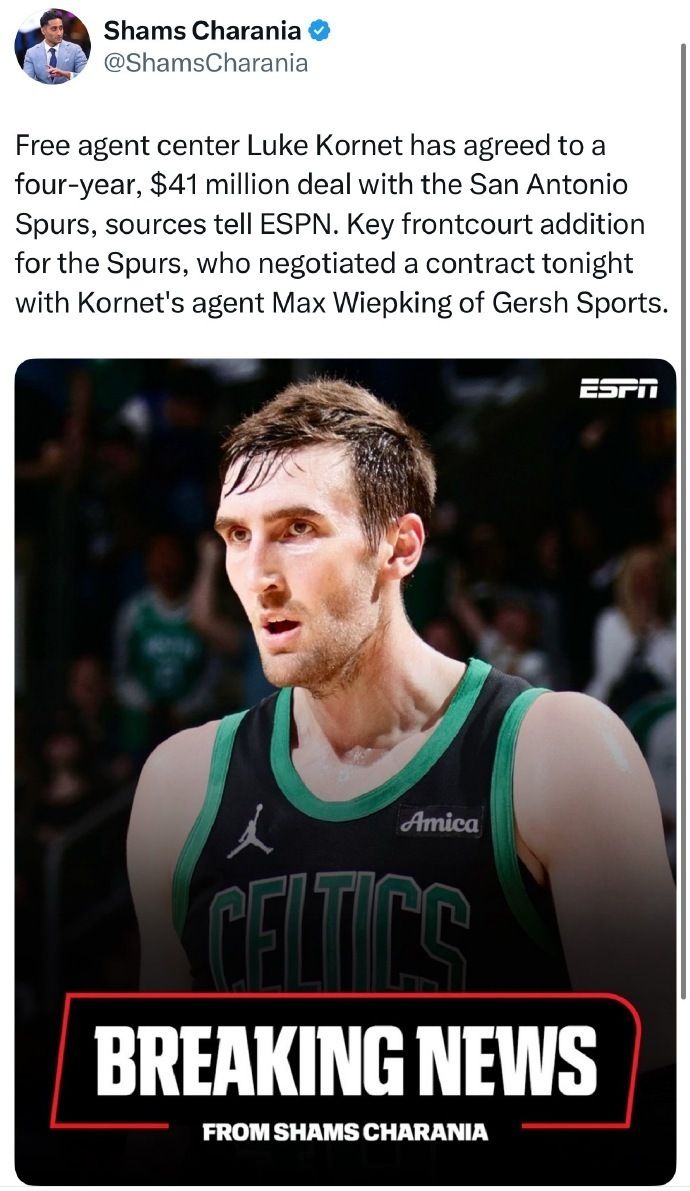
Task: Open the Shams Charania display name
Action: (202, 30)
